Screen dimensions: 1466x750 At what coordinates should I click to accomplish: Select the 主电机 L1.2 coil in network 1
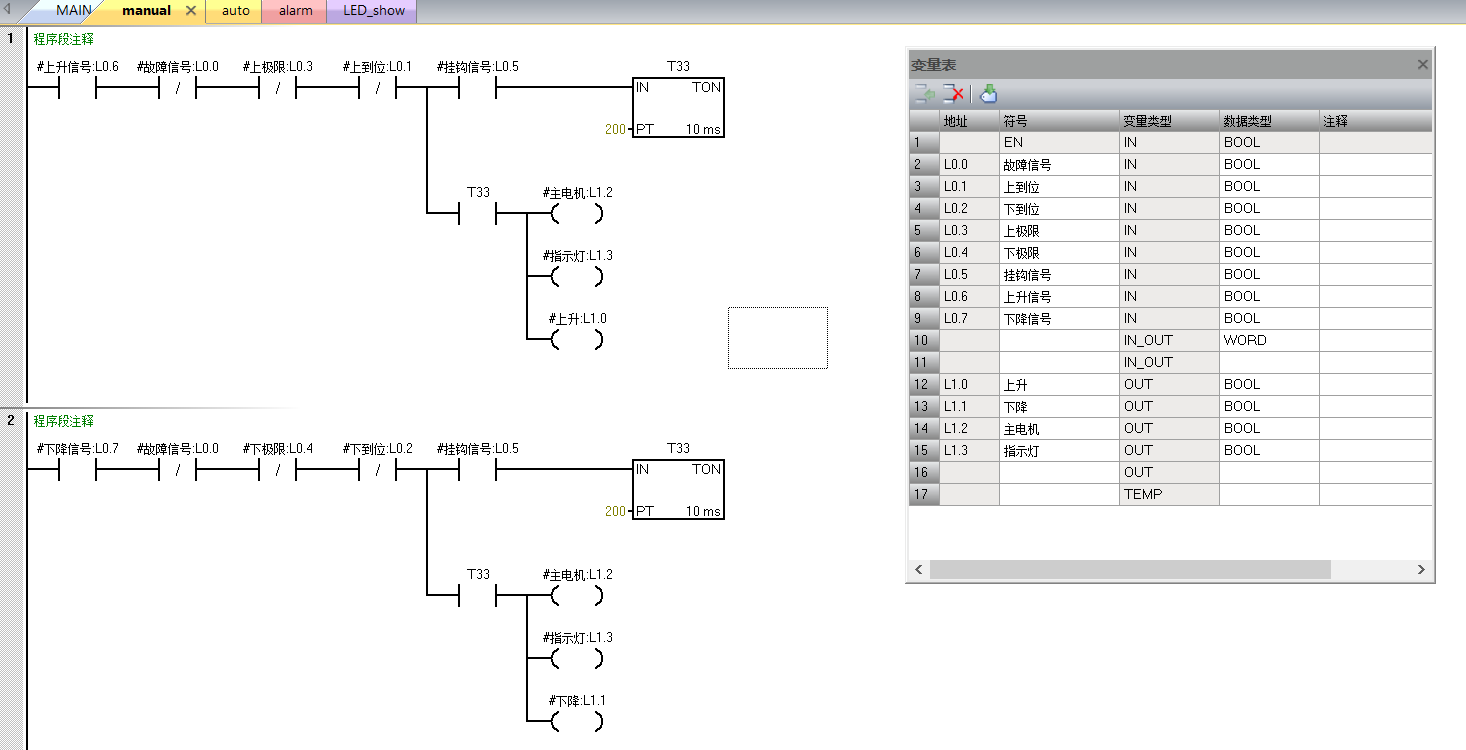coord(577,213)
